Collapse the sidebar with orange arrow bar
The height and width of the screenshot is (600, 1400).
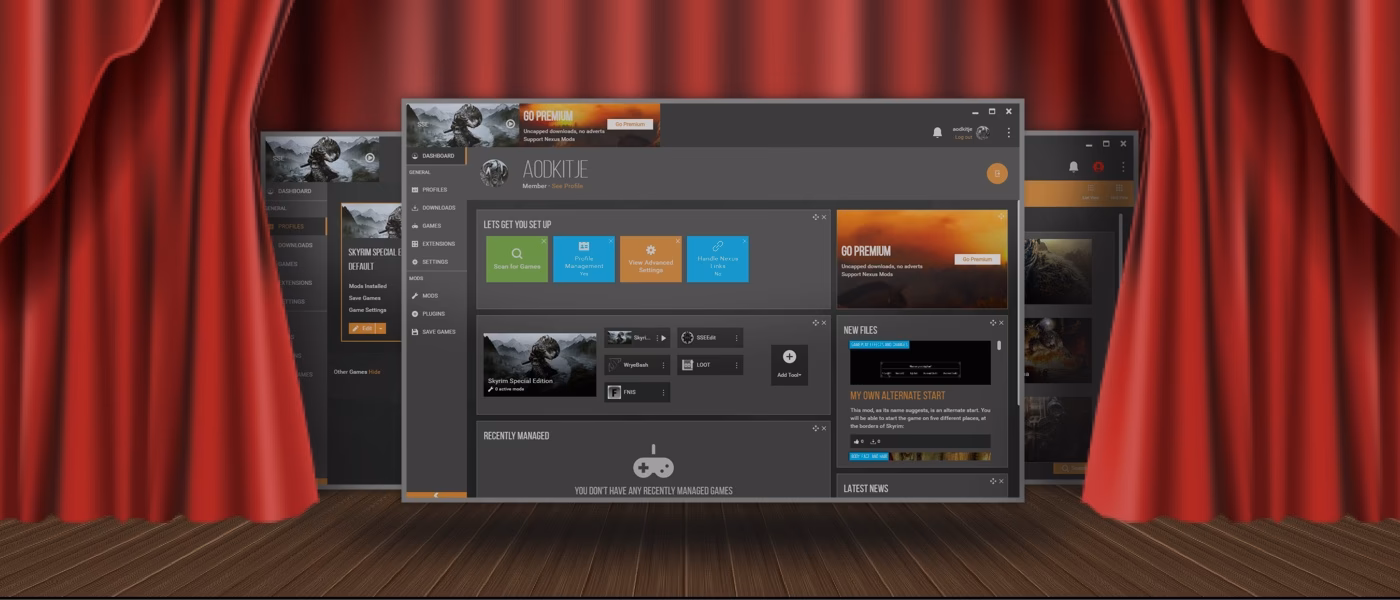(x=436, y=495)
